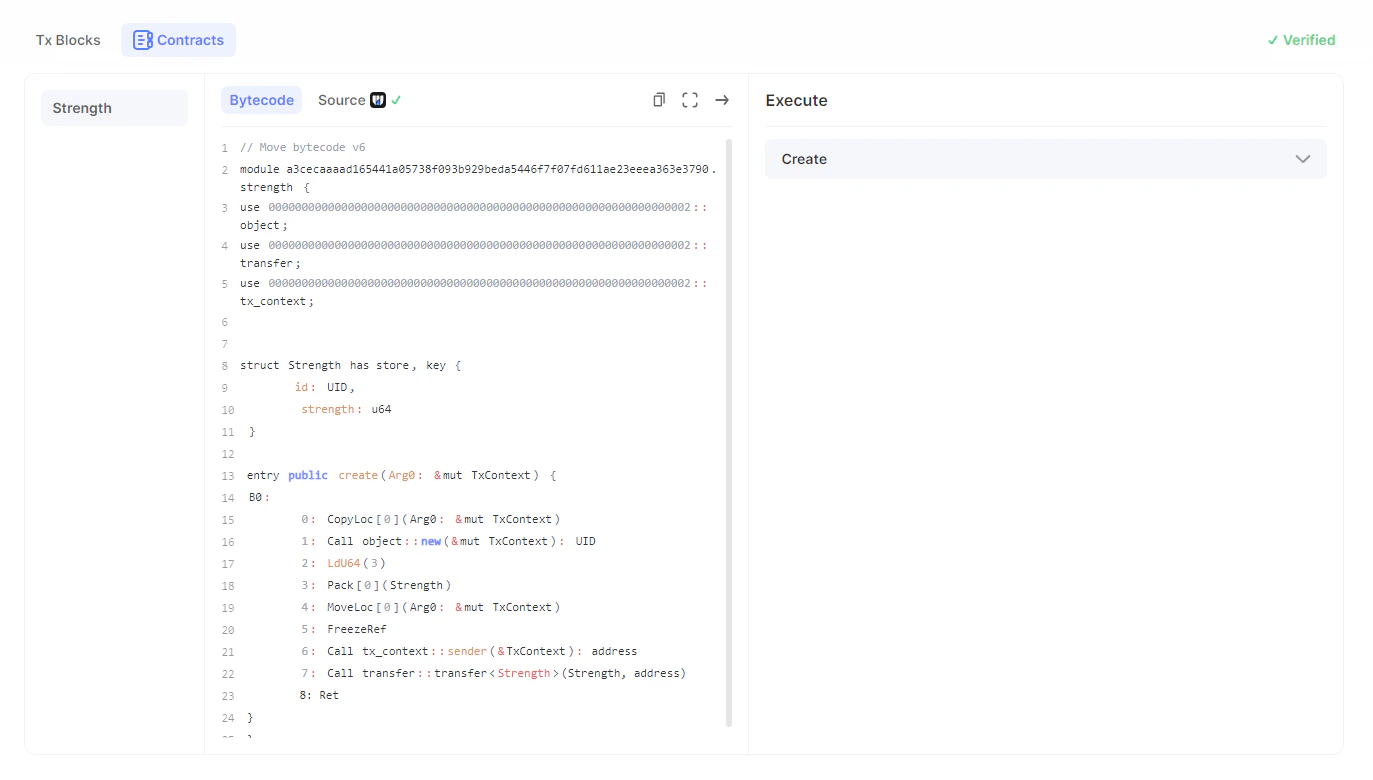Click the 'Call object::new' instruction
1373x780 pixels.
coord(448,541)
